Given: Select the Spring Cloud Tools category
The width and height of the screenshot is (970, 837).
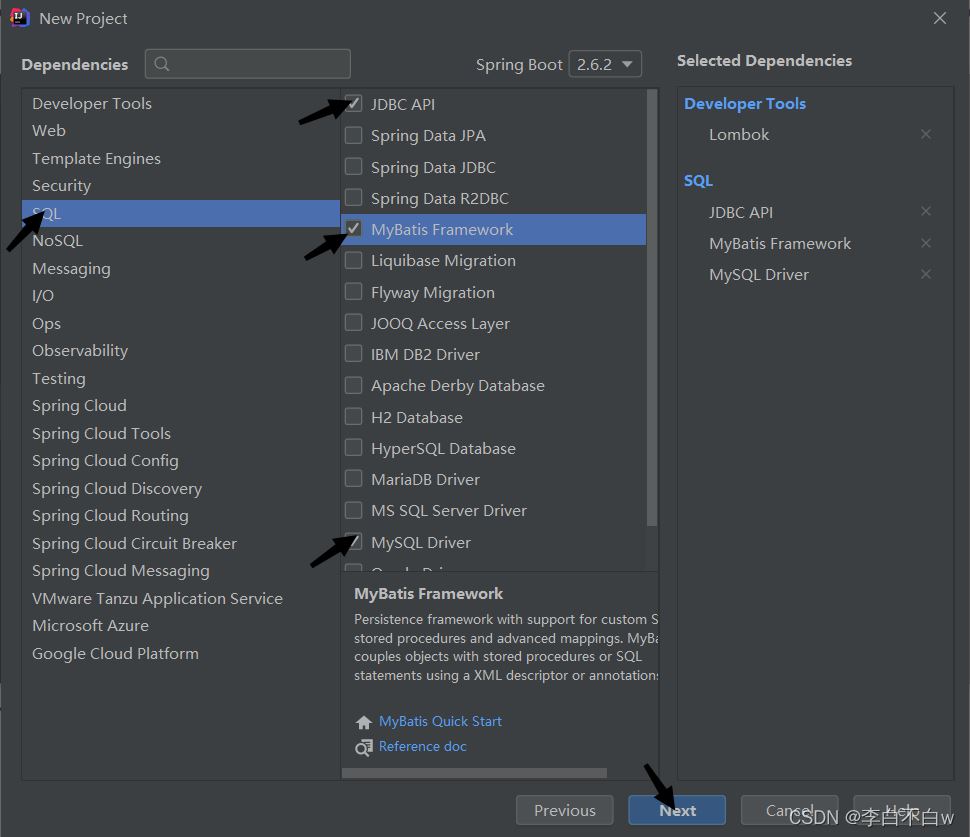Looking at the screenshot, I should point(181,433).
